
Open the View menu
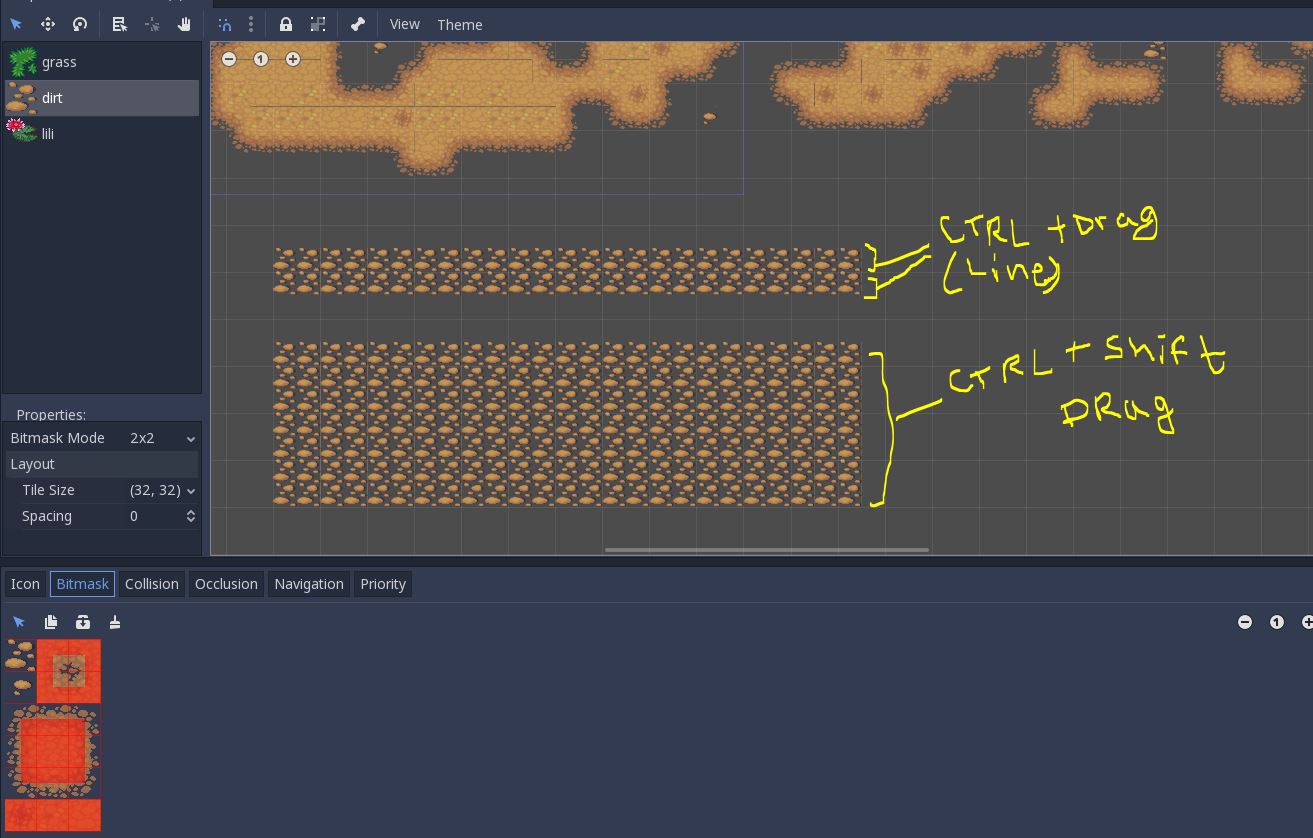(x=405, y=24)
